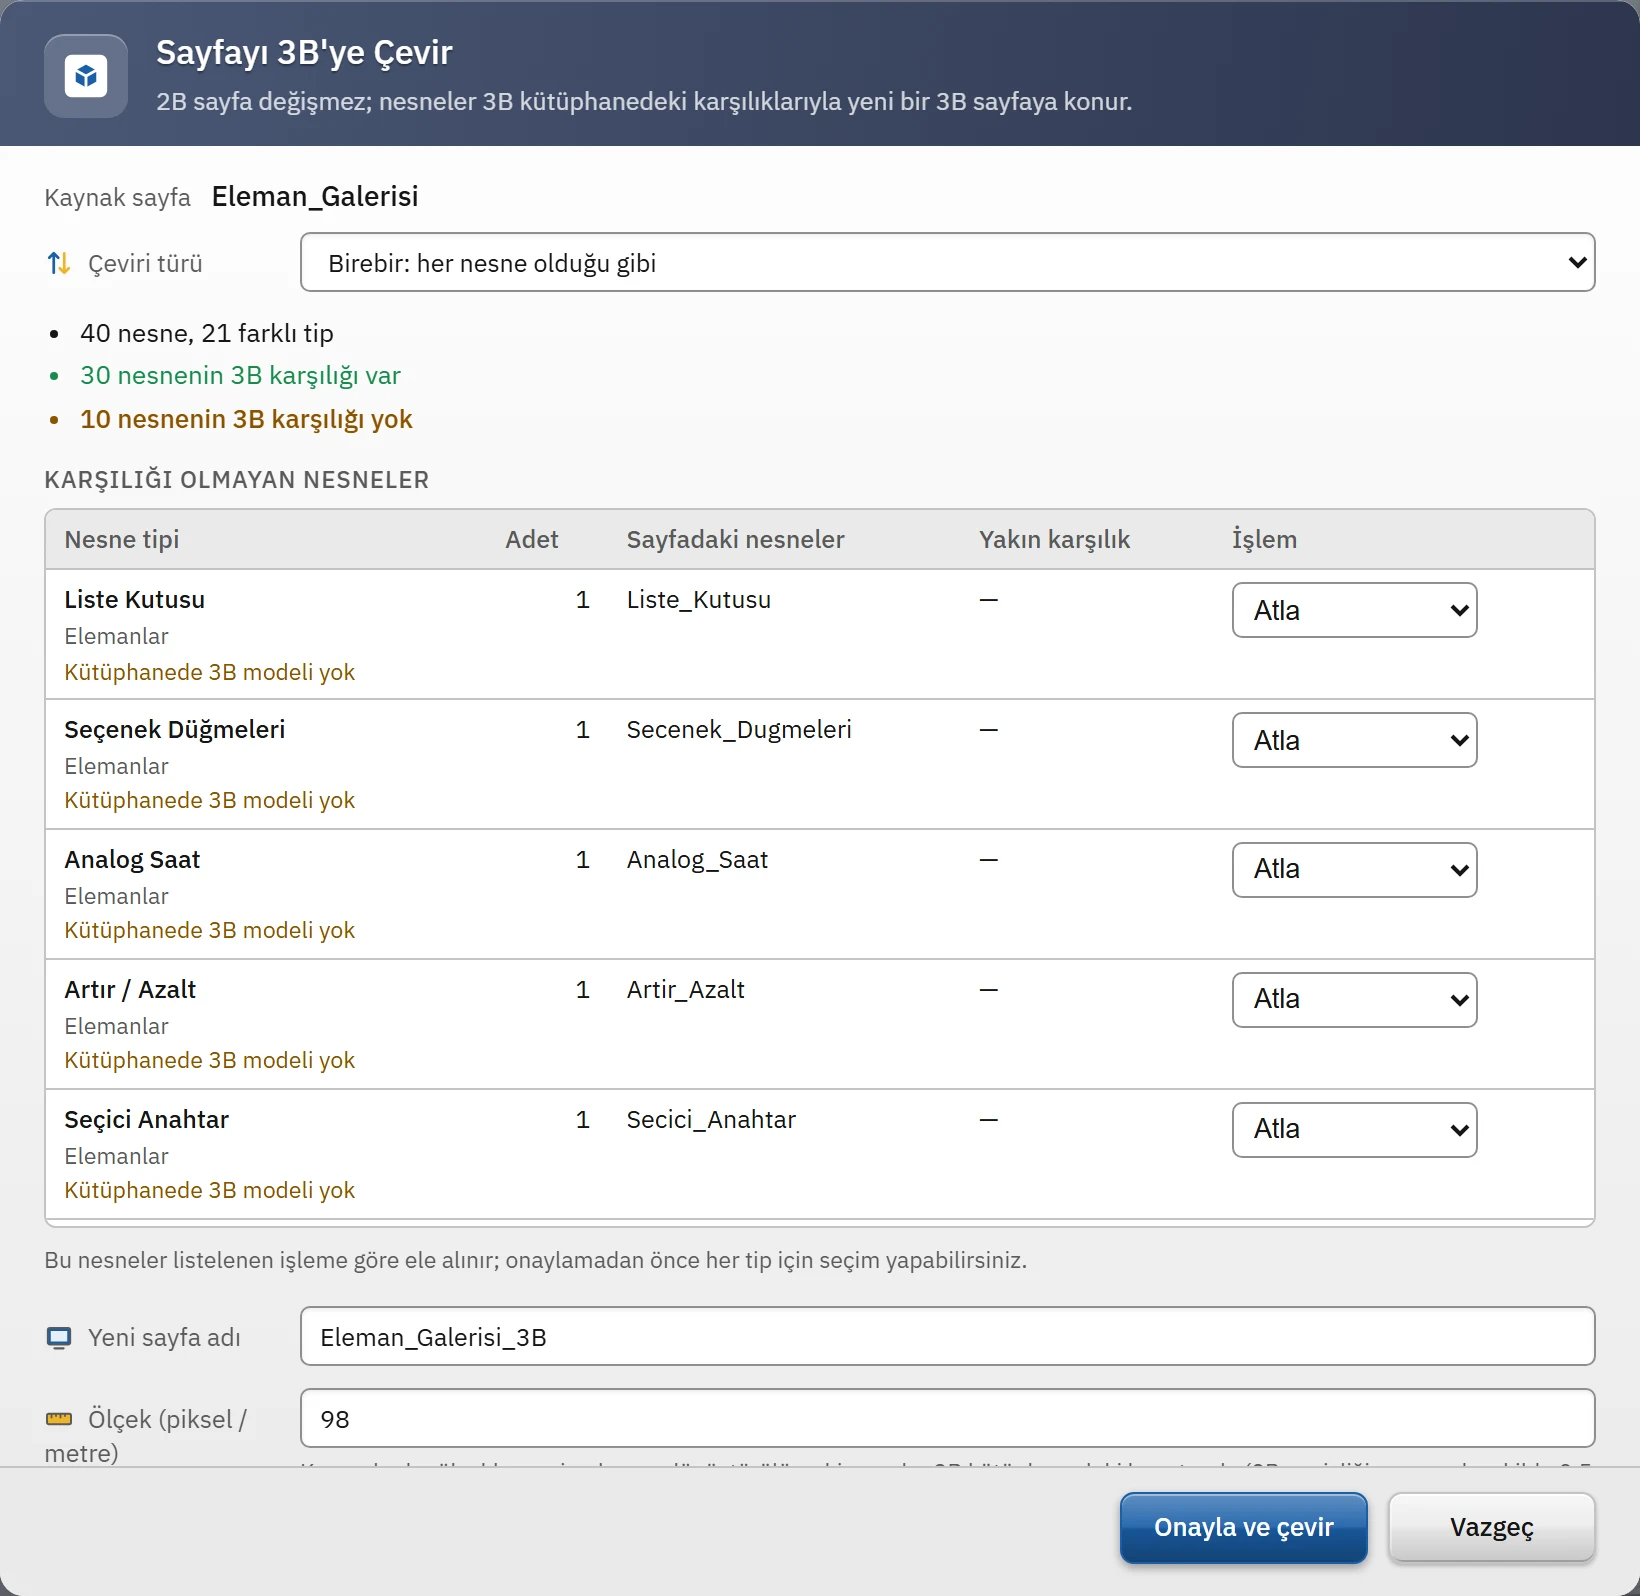Click the Yakın karşılık column header
The height and width of the screenshot is (1596, 1640).
pos(1054,540)
